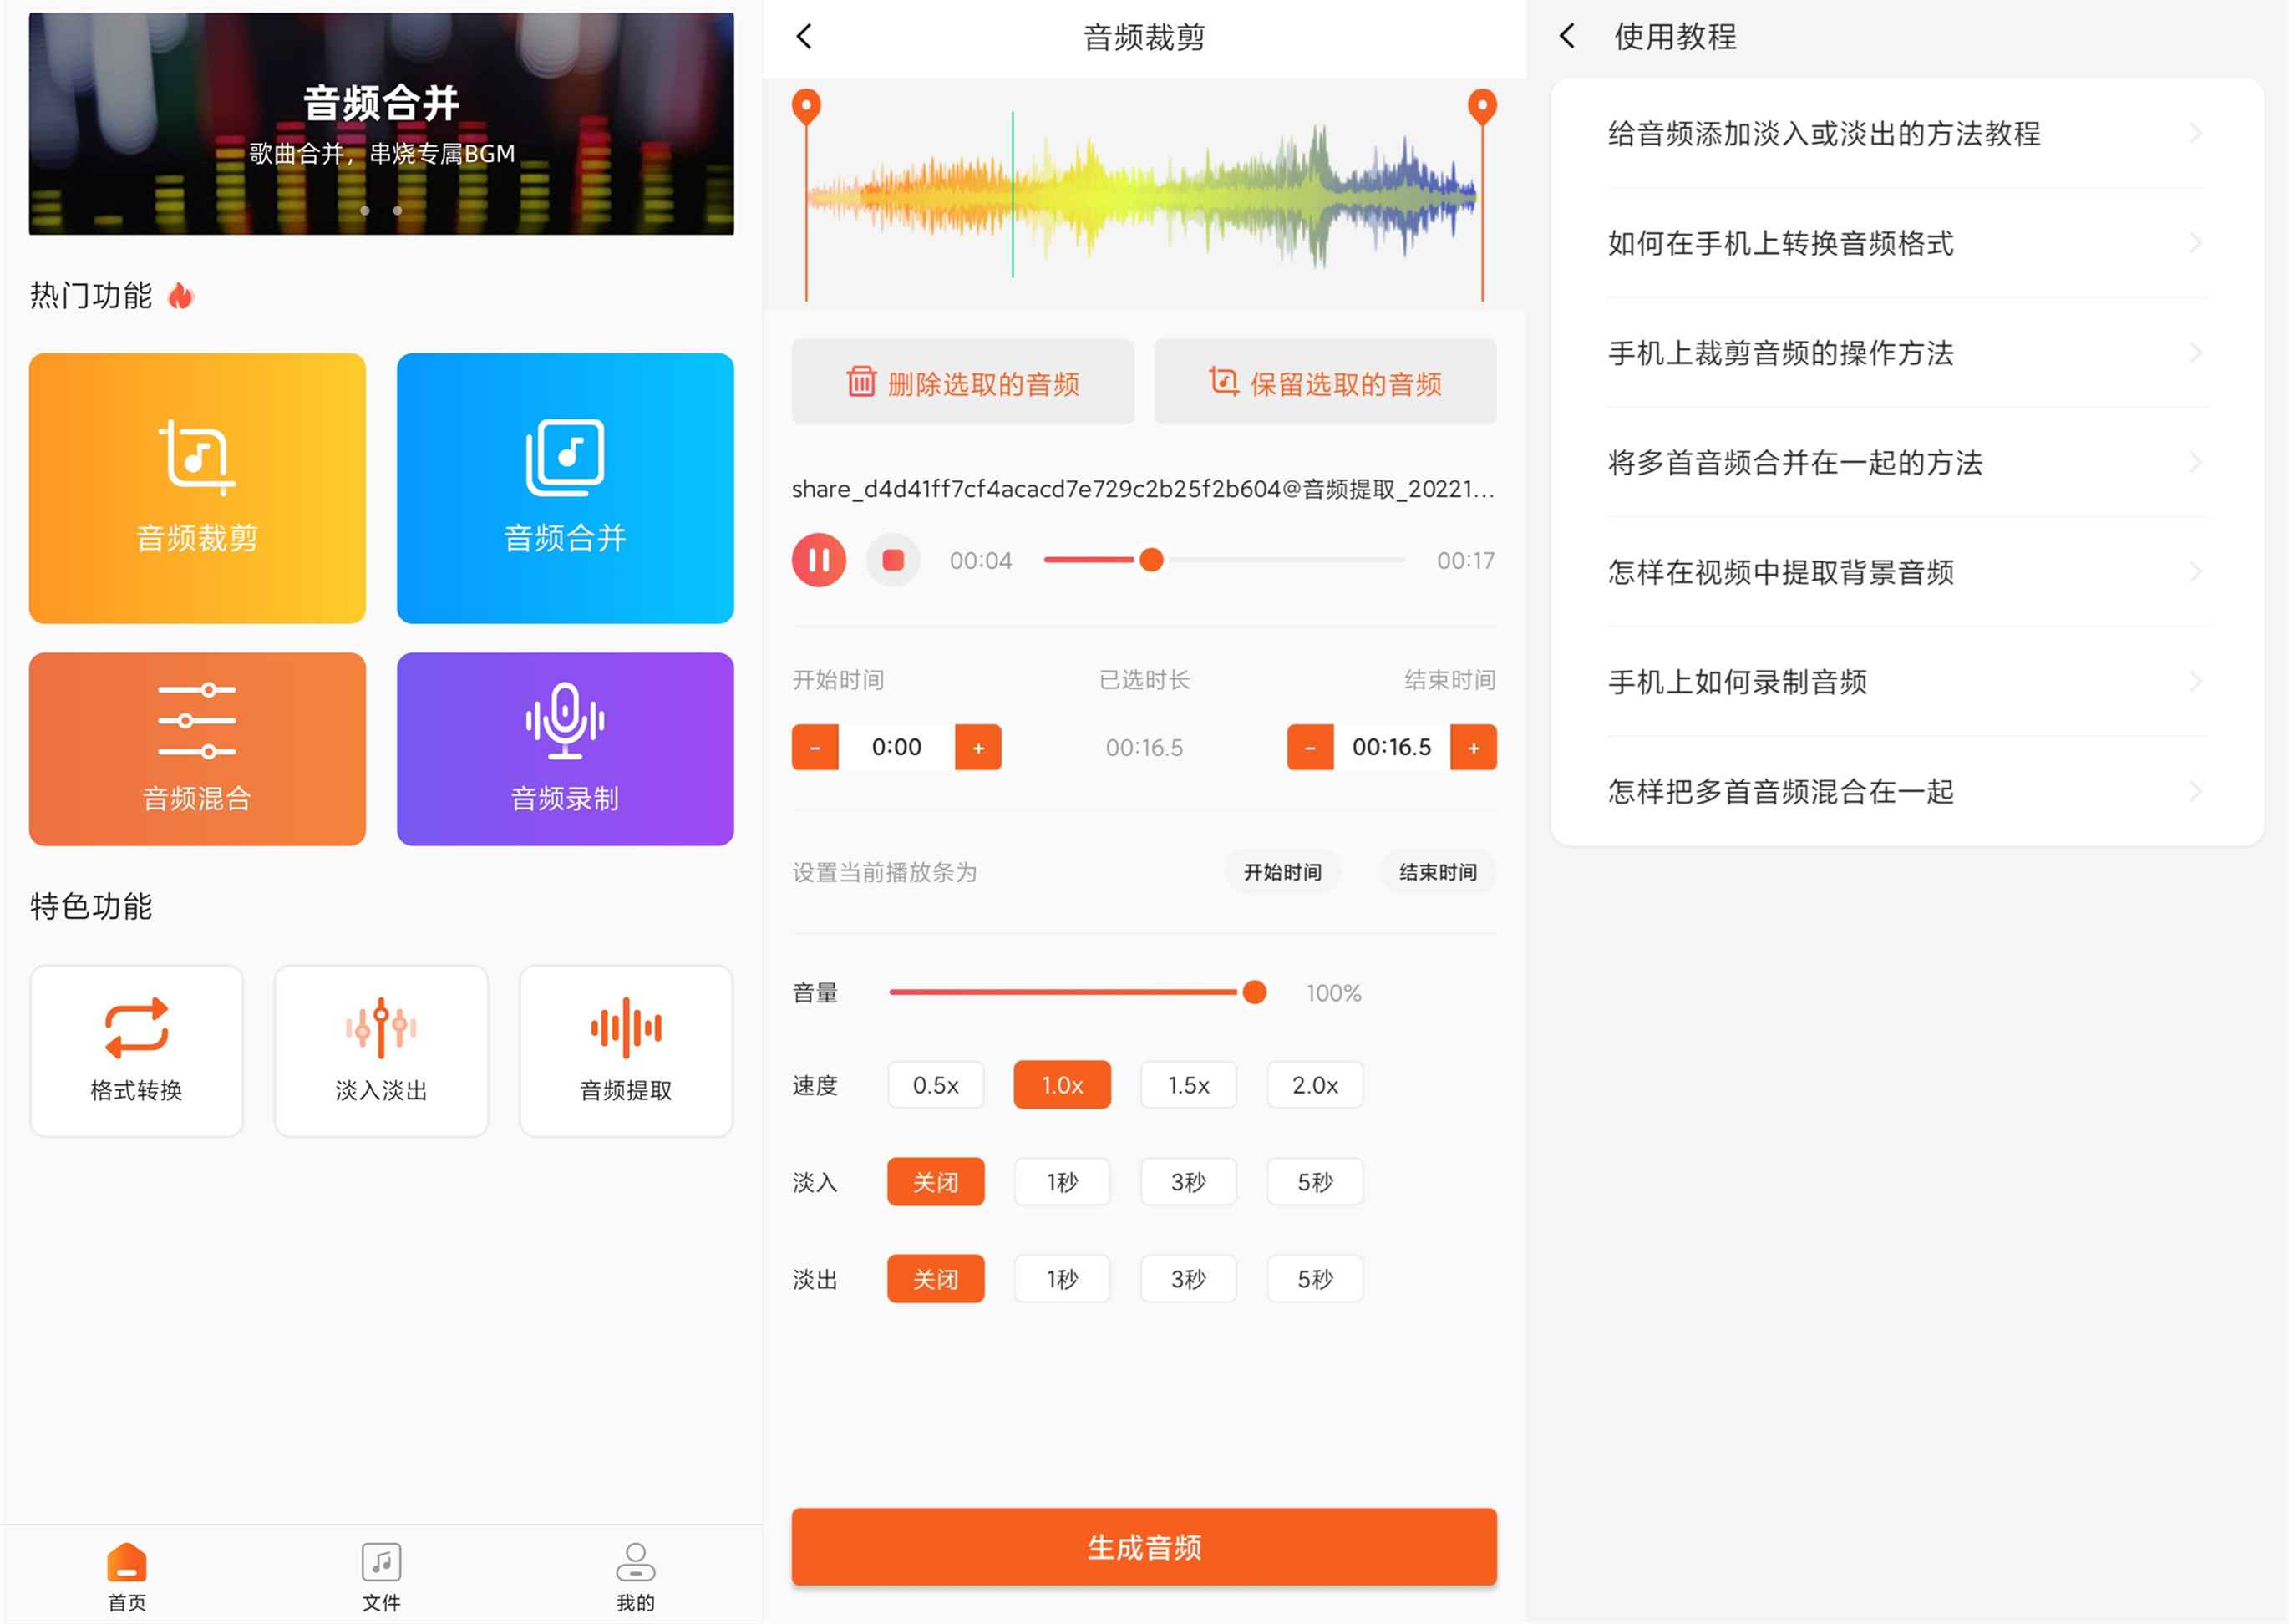
Task: Open the 音频裁剪 audio crop tile
Action: [197, 488]
